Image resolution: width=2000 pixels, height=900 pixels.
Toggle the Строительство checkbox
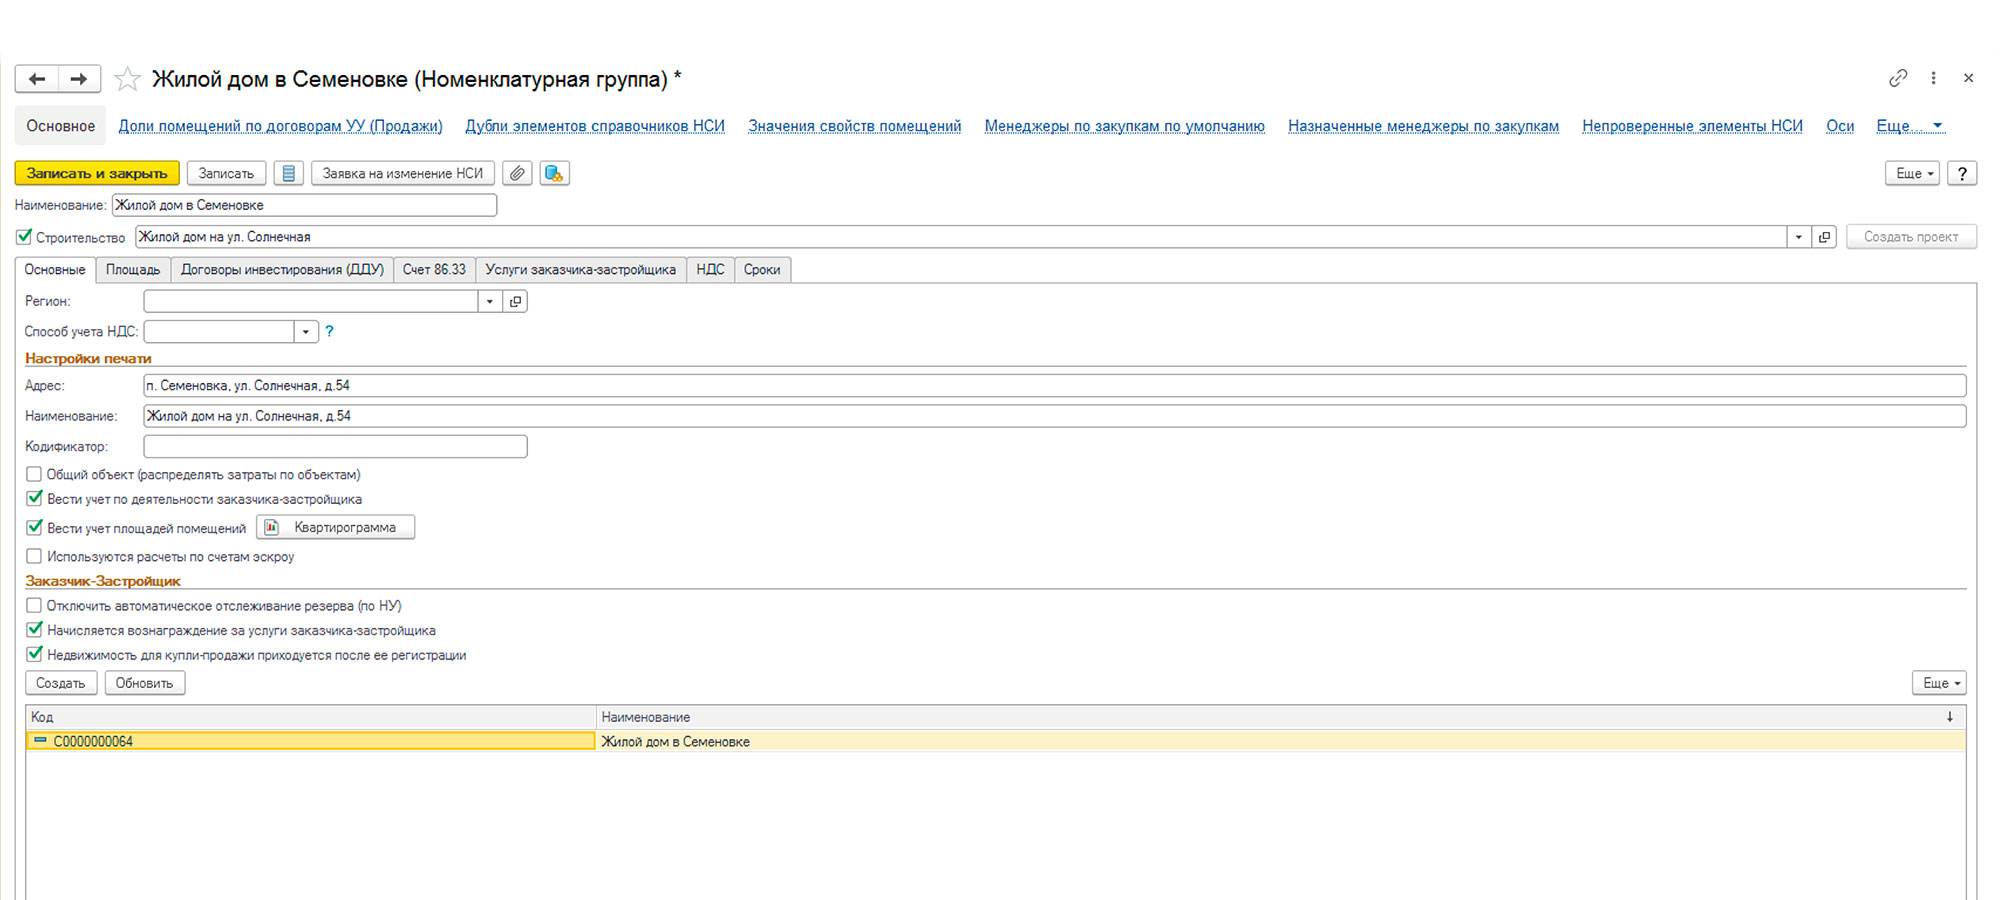(x=24, y=237)
